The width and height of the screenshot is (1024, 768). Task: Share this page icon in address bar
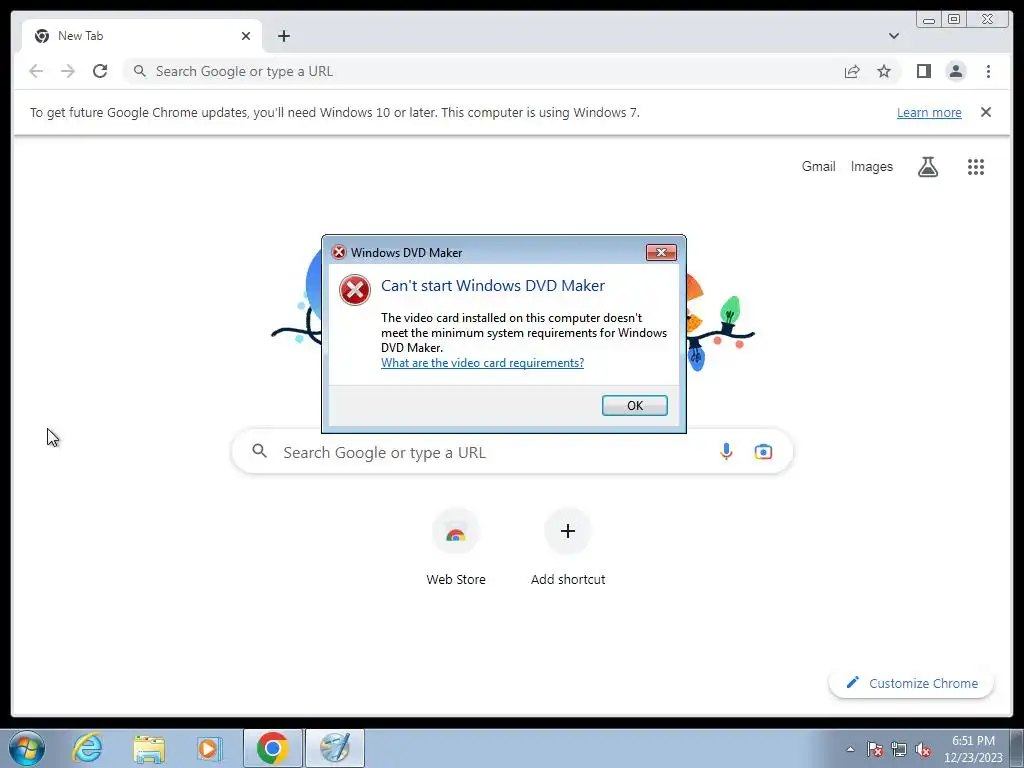click(852, 71)
